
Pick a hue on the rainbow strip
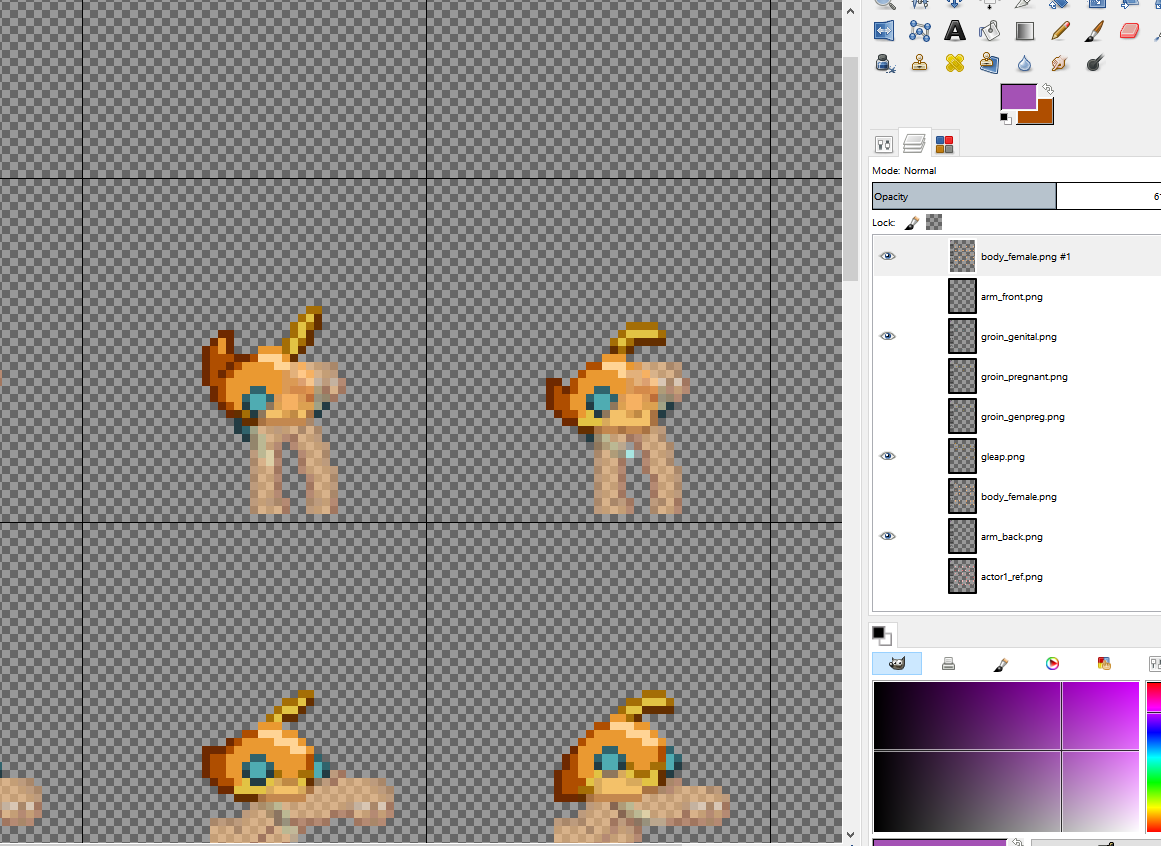pyautogui.click(x=1153, y=756)
